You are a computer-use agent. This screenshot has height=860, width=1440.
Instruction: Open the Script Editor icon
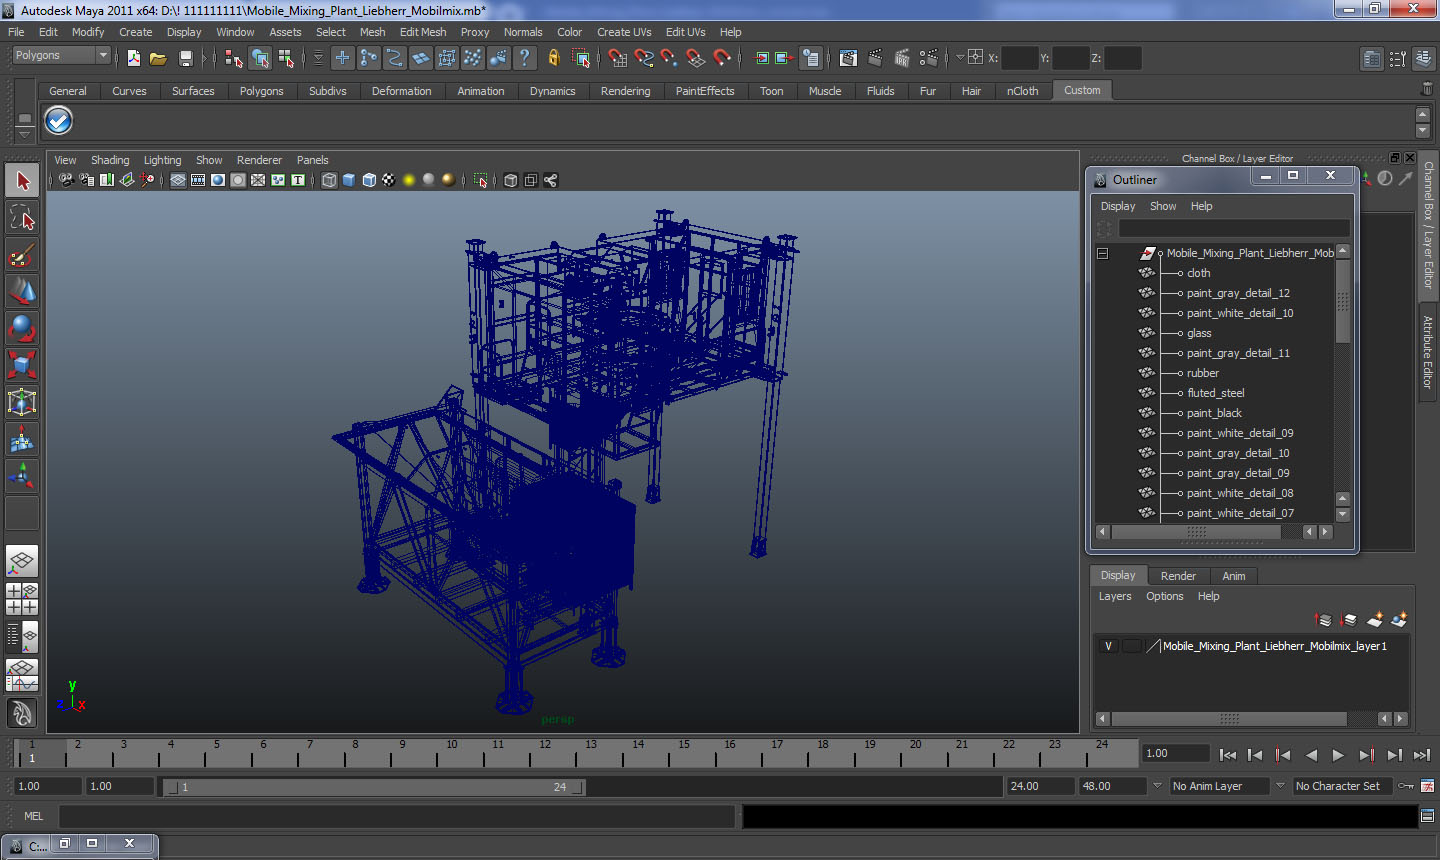[1427, 816]
